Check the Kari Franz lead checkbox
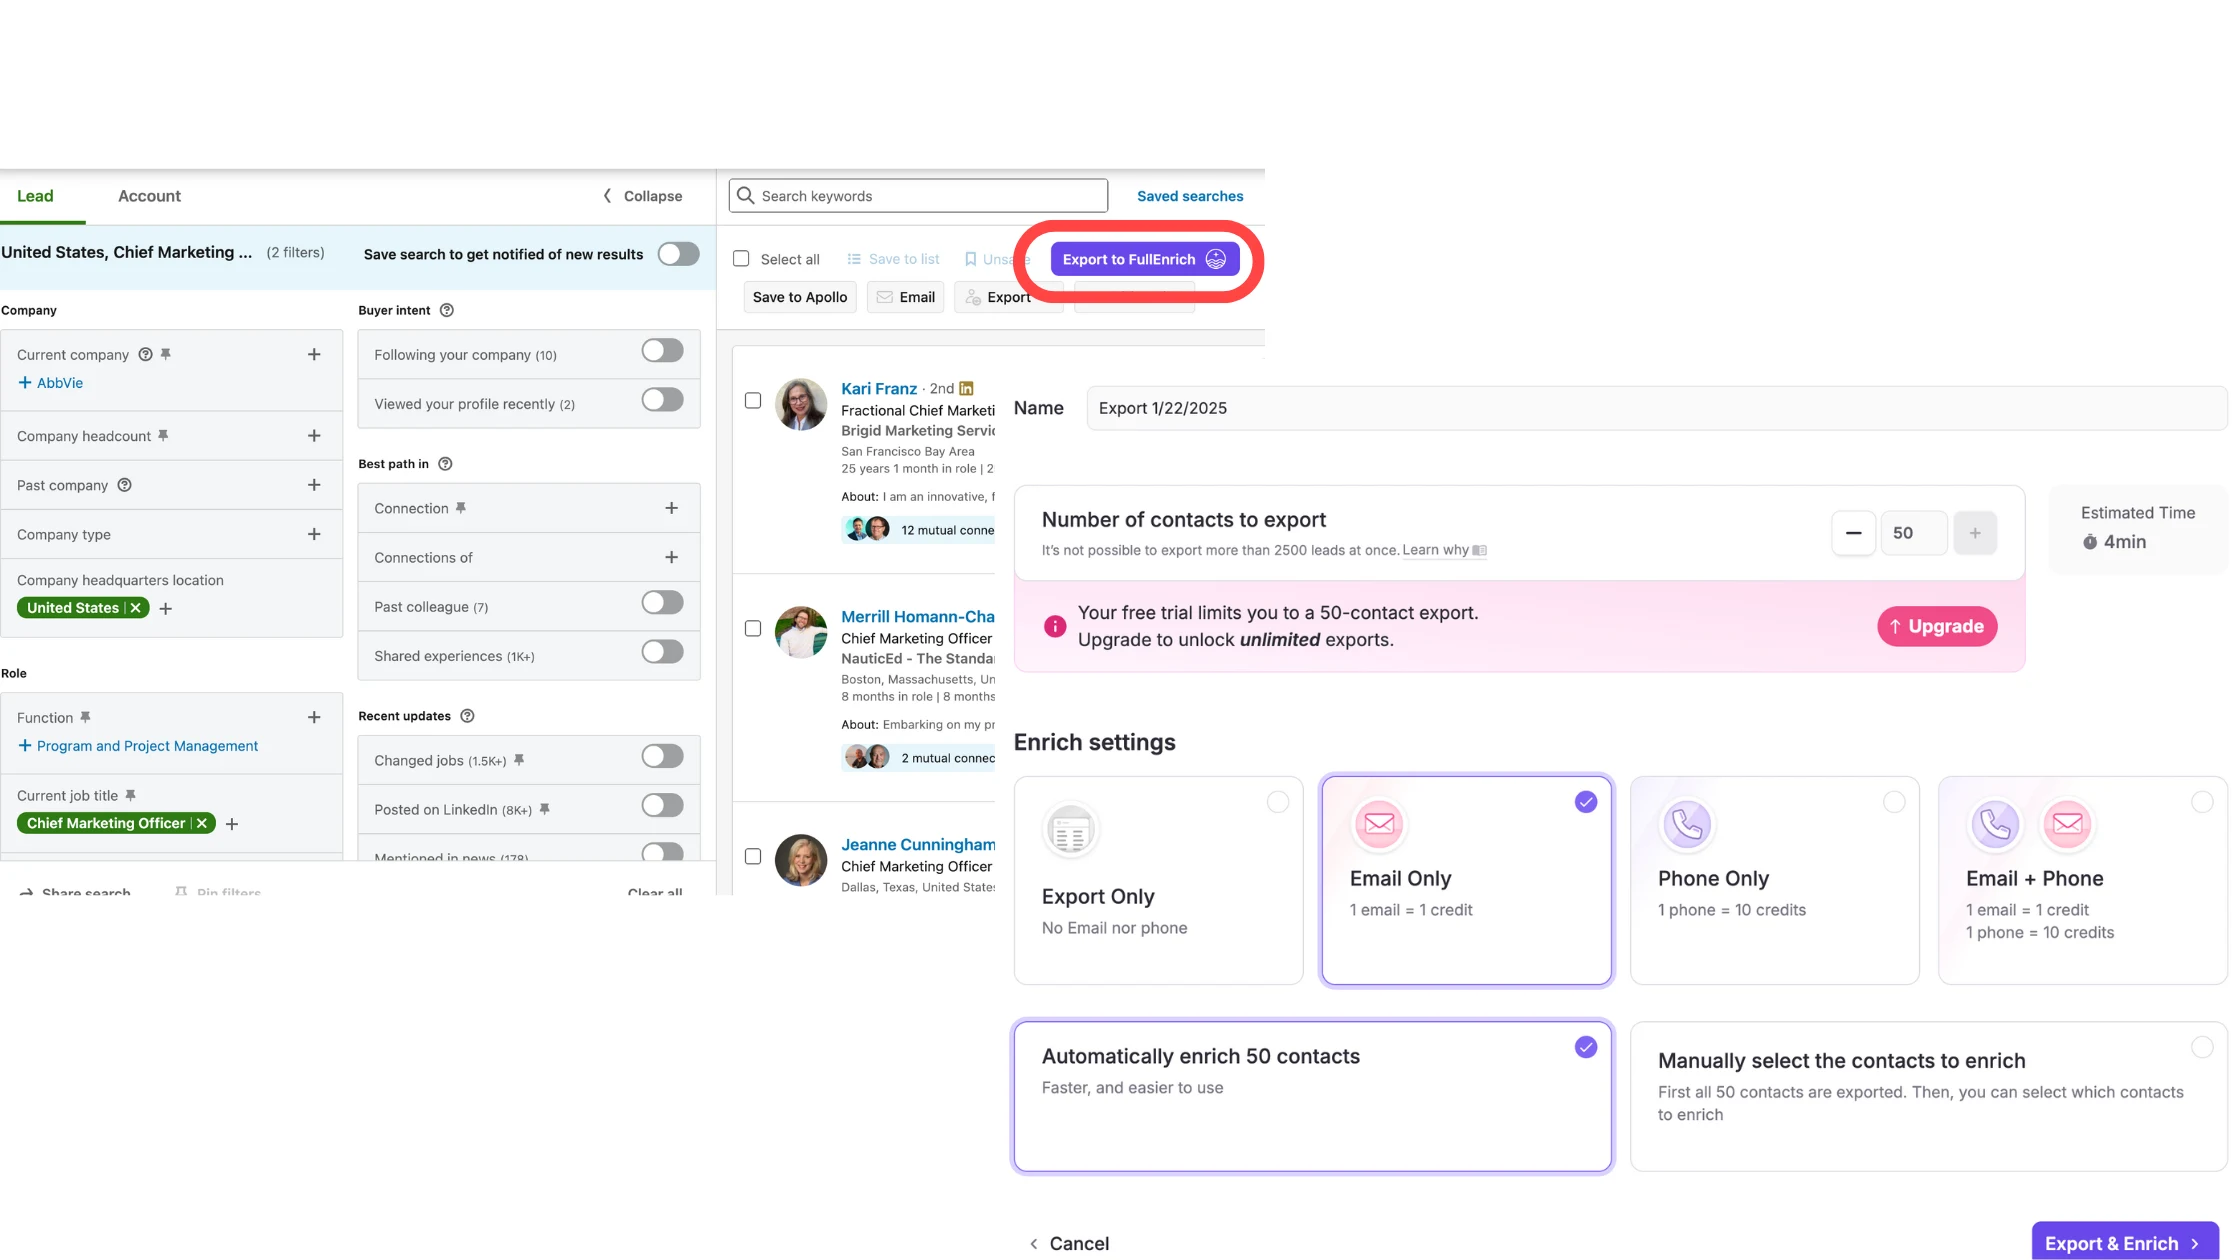Image resolution: width=2240 pixels, height=1260 pixels. (x=753, y=400)
